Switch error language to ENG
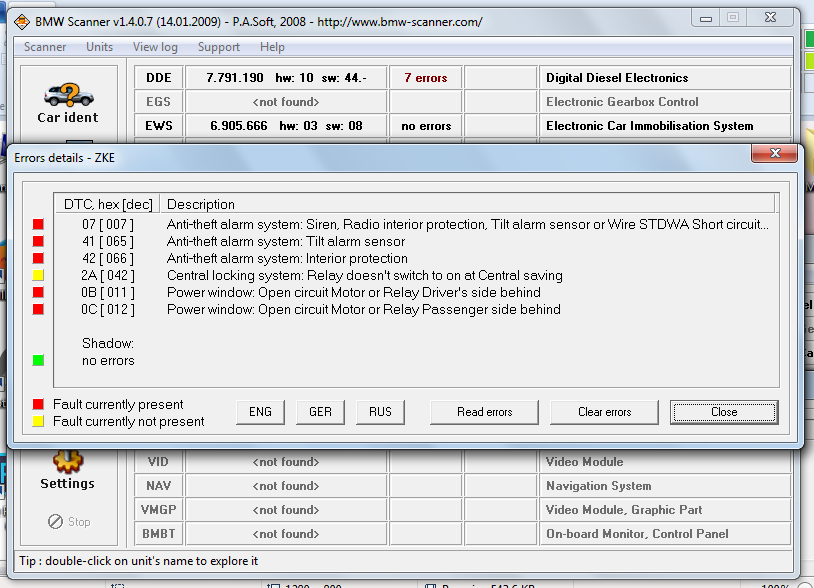 click(x=260, y=412)
